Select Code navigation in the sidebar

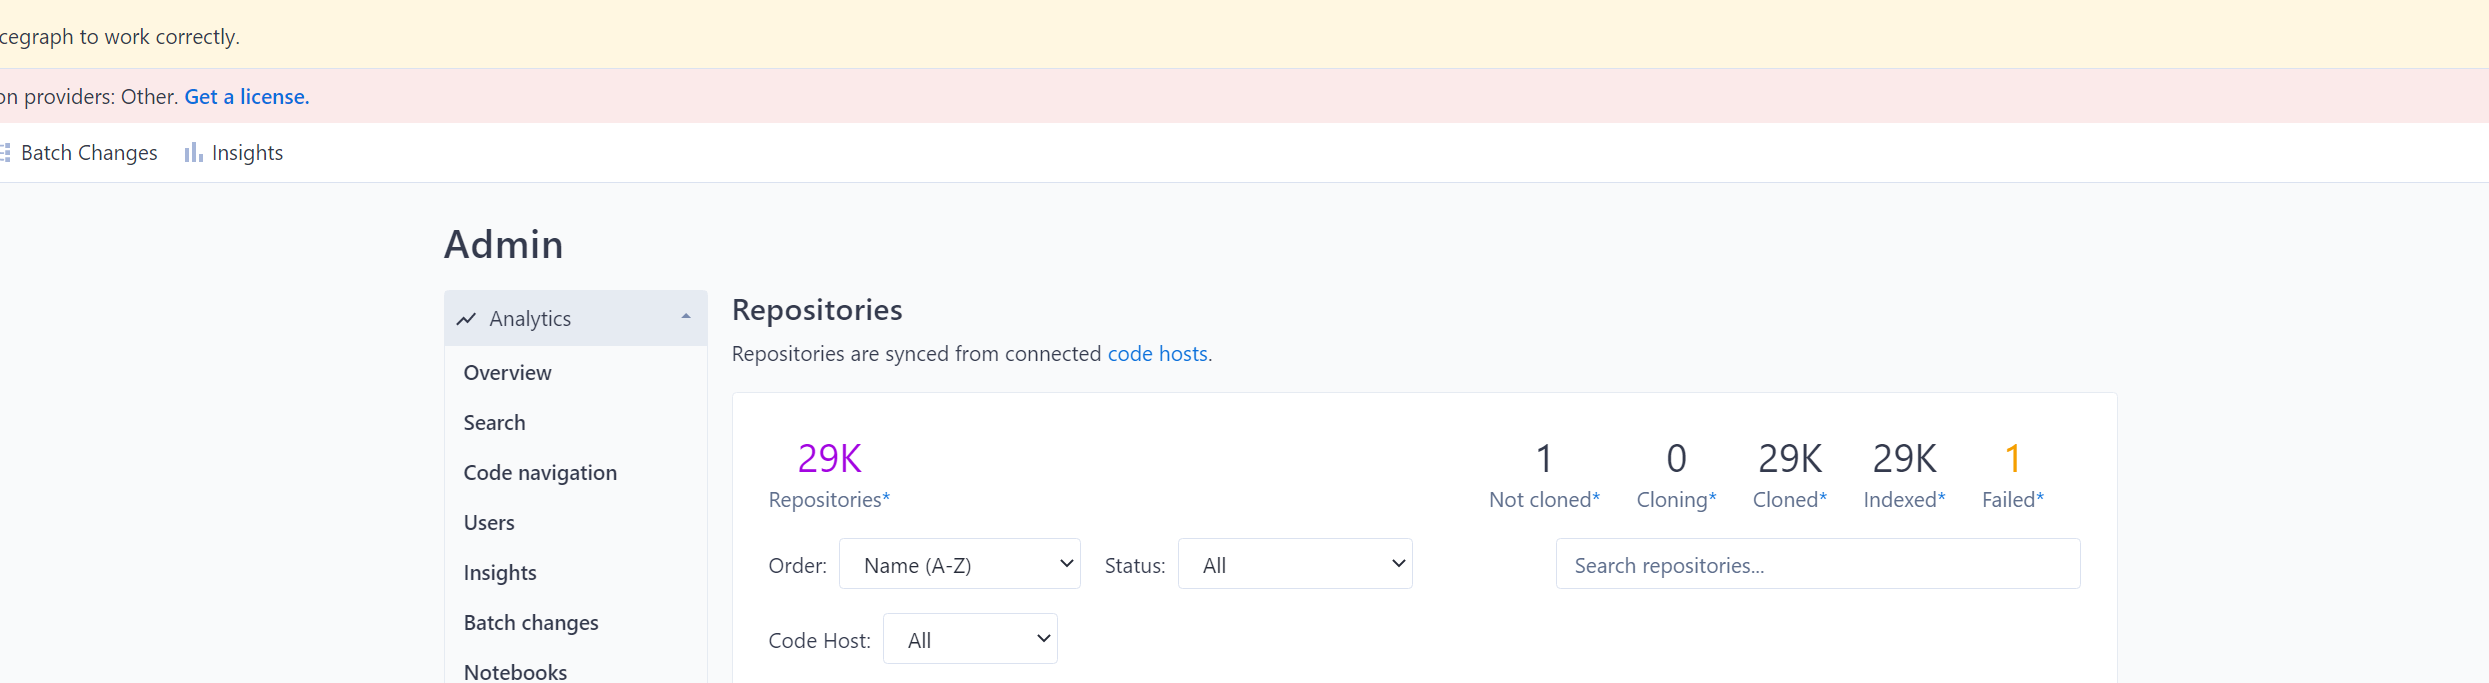(x=540, y=472)
